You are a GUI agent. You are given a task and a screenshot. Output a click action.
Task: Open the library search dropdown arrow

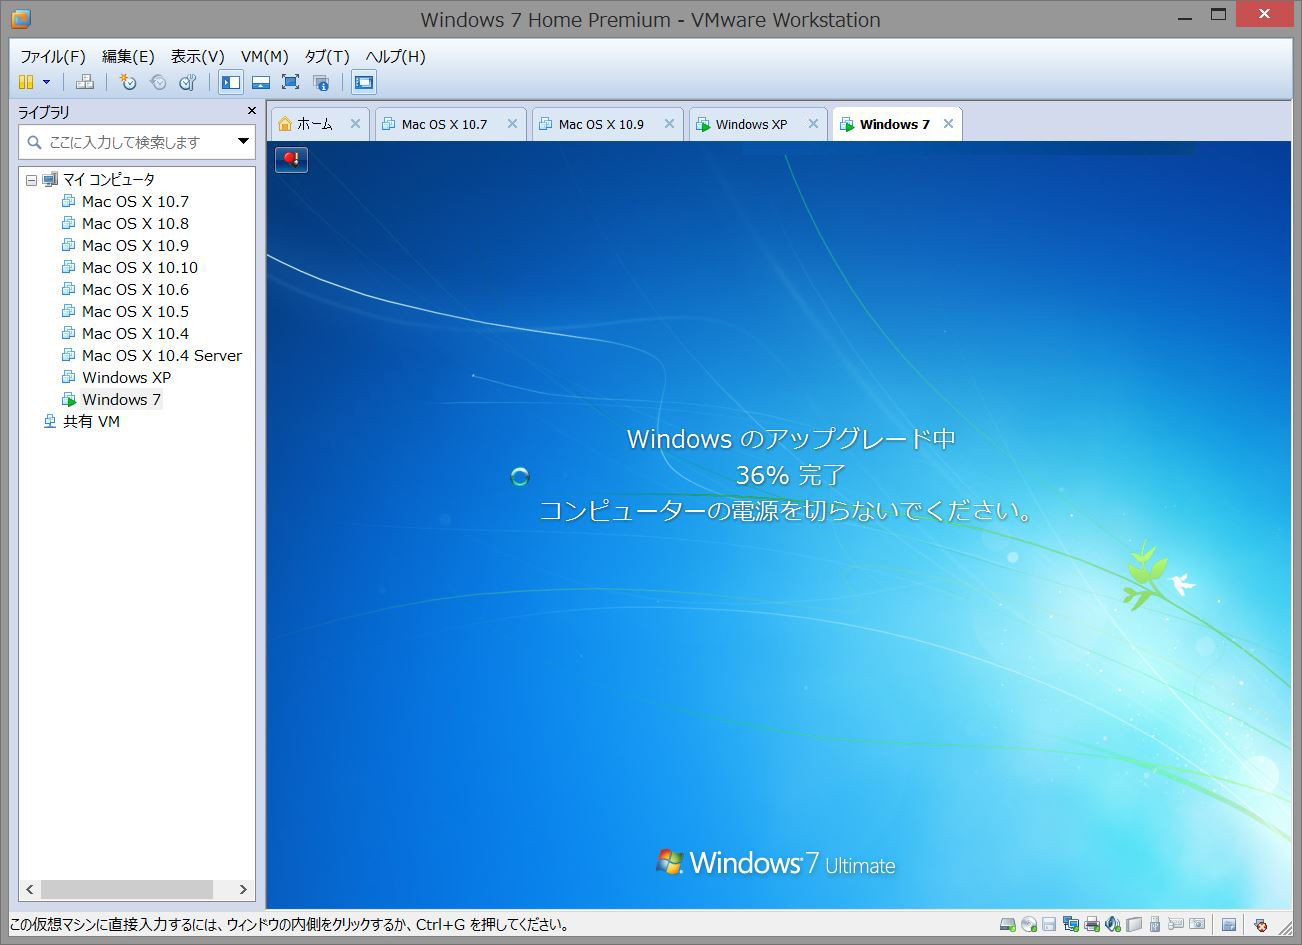pos(243,142)
